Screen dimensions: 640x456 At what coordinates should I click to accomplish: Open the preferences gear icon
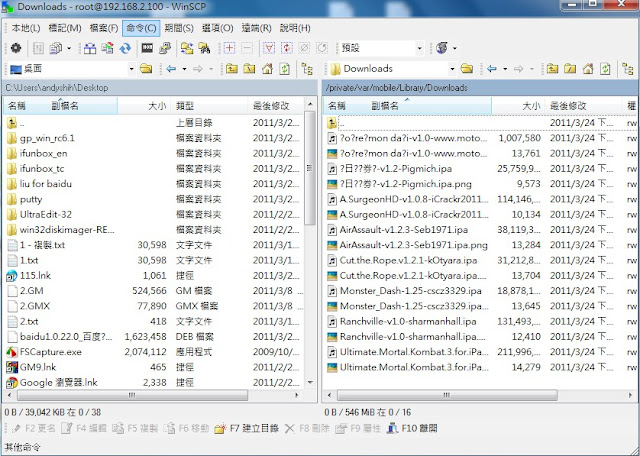16,48
